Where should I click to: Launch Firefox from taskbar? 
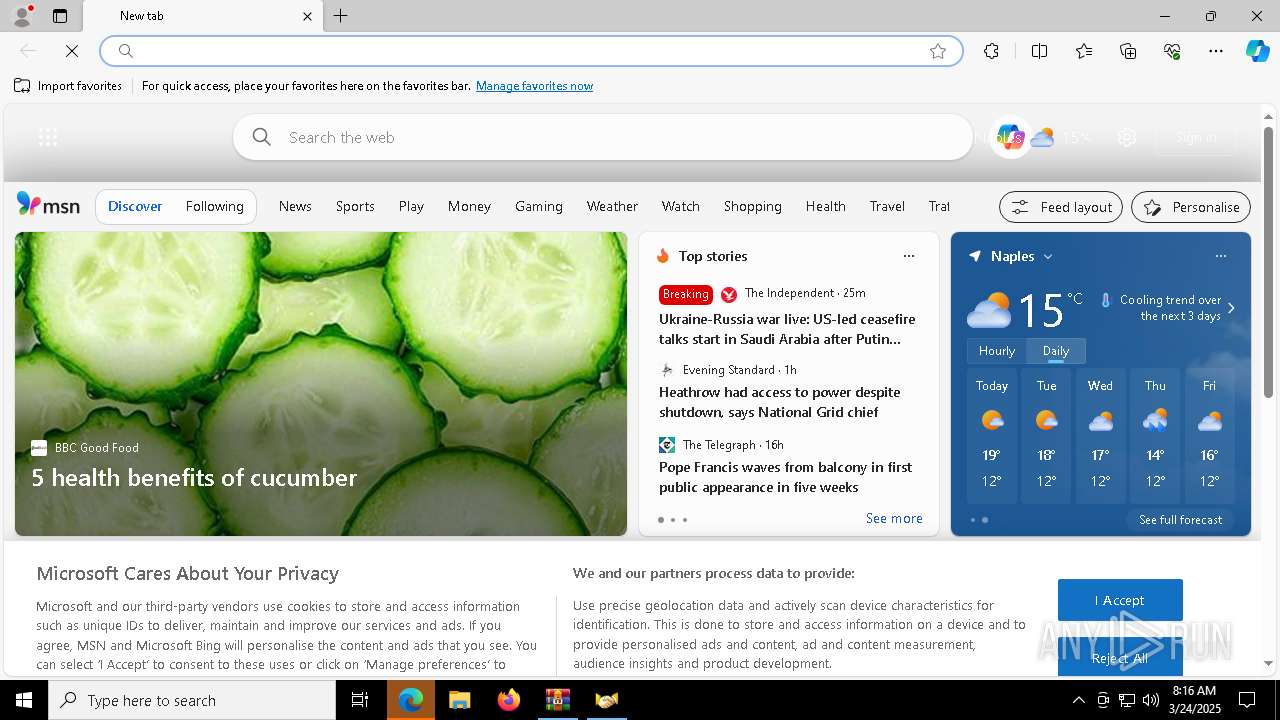[x=508, y=700]
